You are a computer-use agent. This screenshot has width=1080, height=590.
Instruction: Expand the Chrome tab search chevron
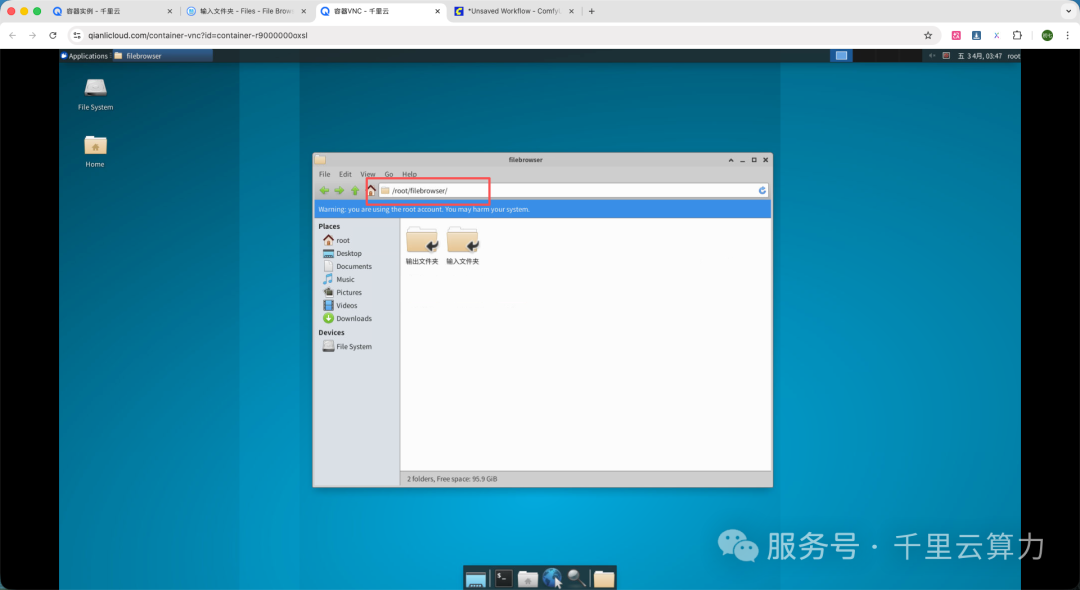(1068, 11)
